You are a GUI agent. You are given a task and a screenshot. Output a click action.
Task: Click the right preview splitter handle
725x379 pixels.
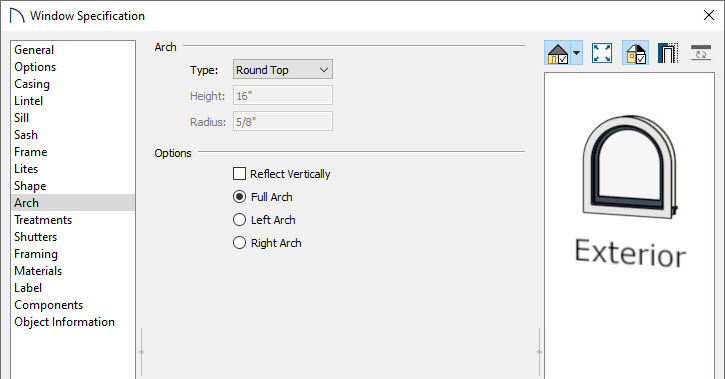[539, 352]
